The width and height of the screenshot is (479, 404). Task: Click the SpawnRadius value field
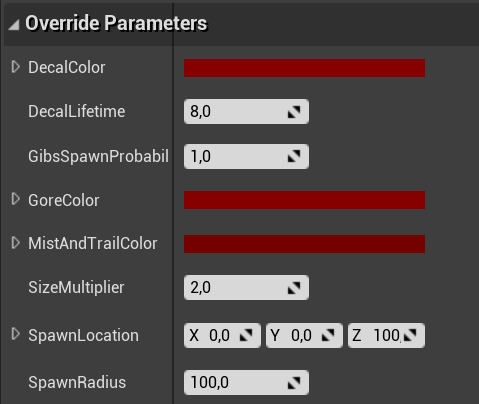coord(246,382)
